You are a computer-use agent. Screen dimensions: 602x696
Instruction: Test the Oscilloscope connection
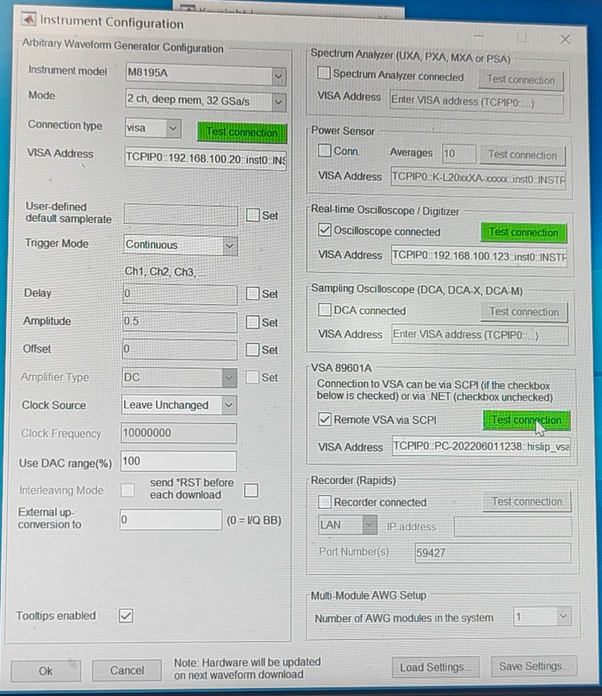click(524, 233)
